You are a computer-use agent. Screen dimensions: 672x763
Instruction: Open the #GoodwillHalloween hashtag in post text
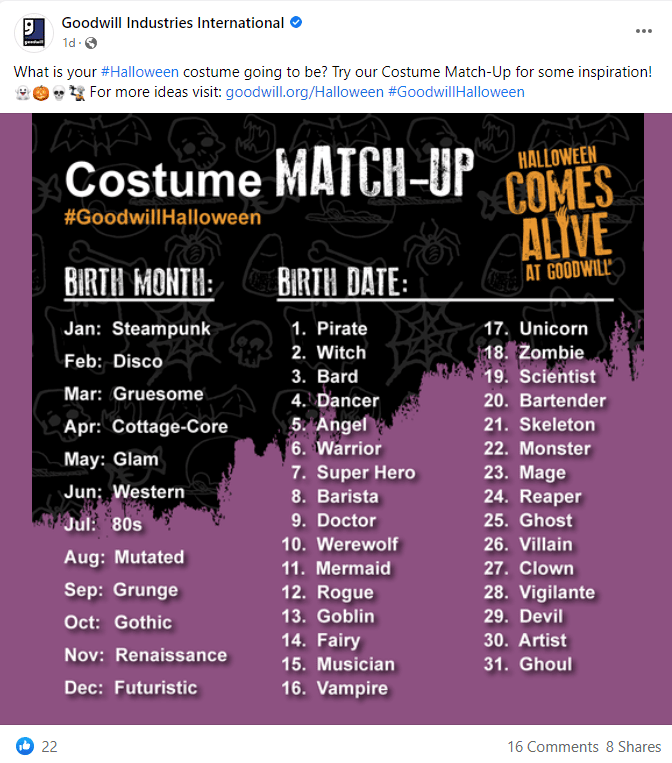[x=456, y=92]
